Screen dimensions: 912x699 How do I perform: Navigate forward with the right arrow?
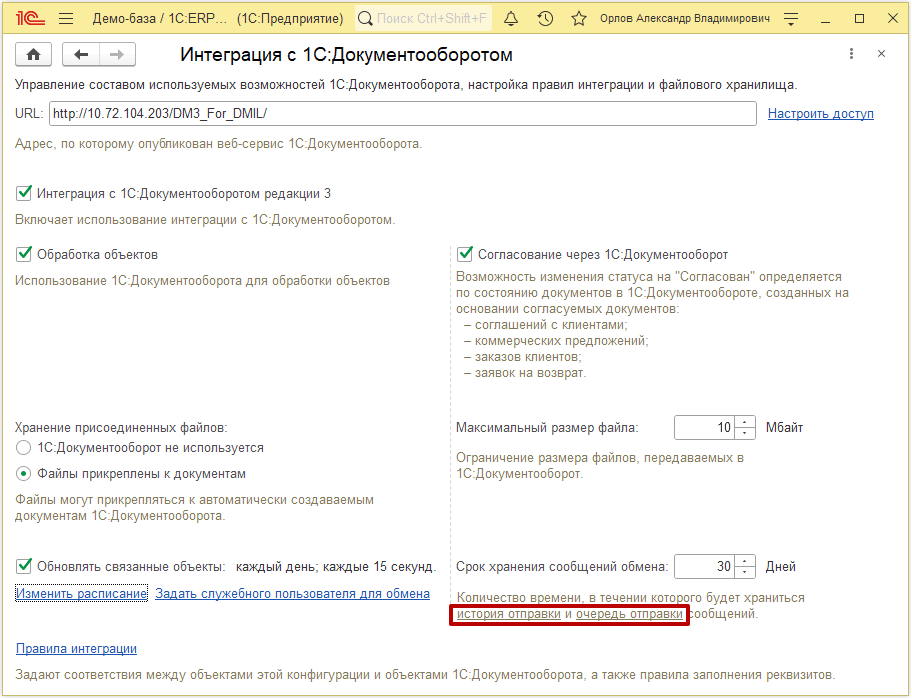pos(117,55)
